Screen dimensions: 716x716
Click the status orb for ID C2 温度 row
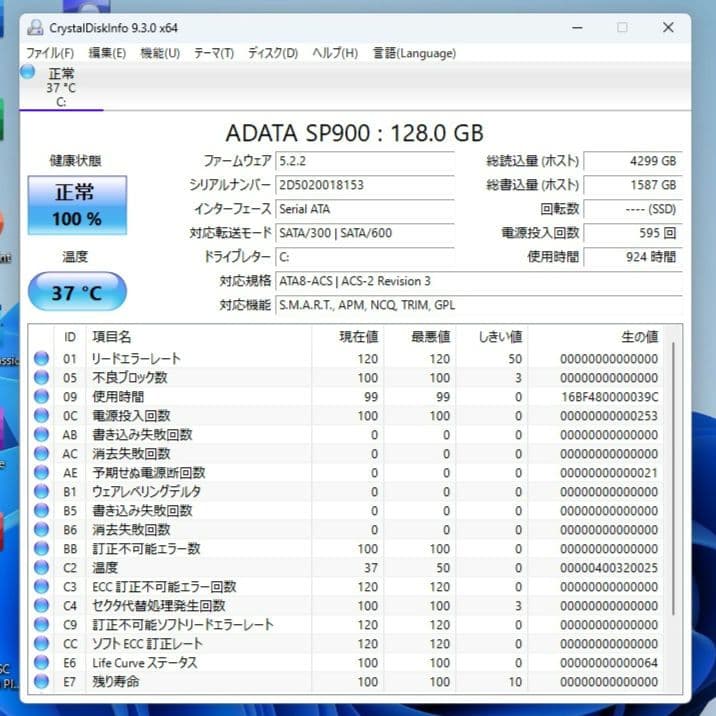pos(42,568)
